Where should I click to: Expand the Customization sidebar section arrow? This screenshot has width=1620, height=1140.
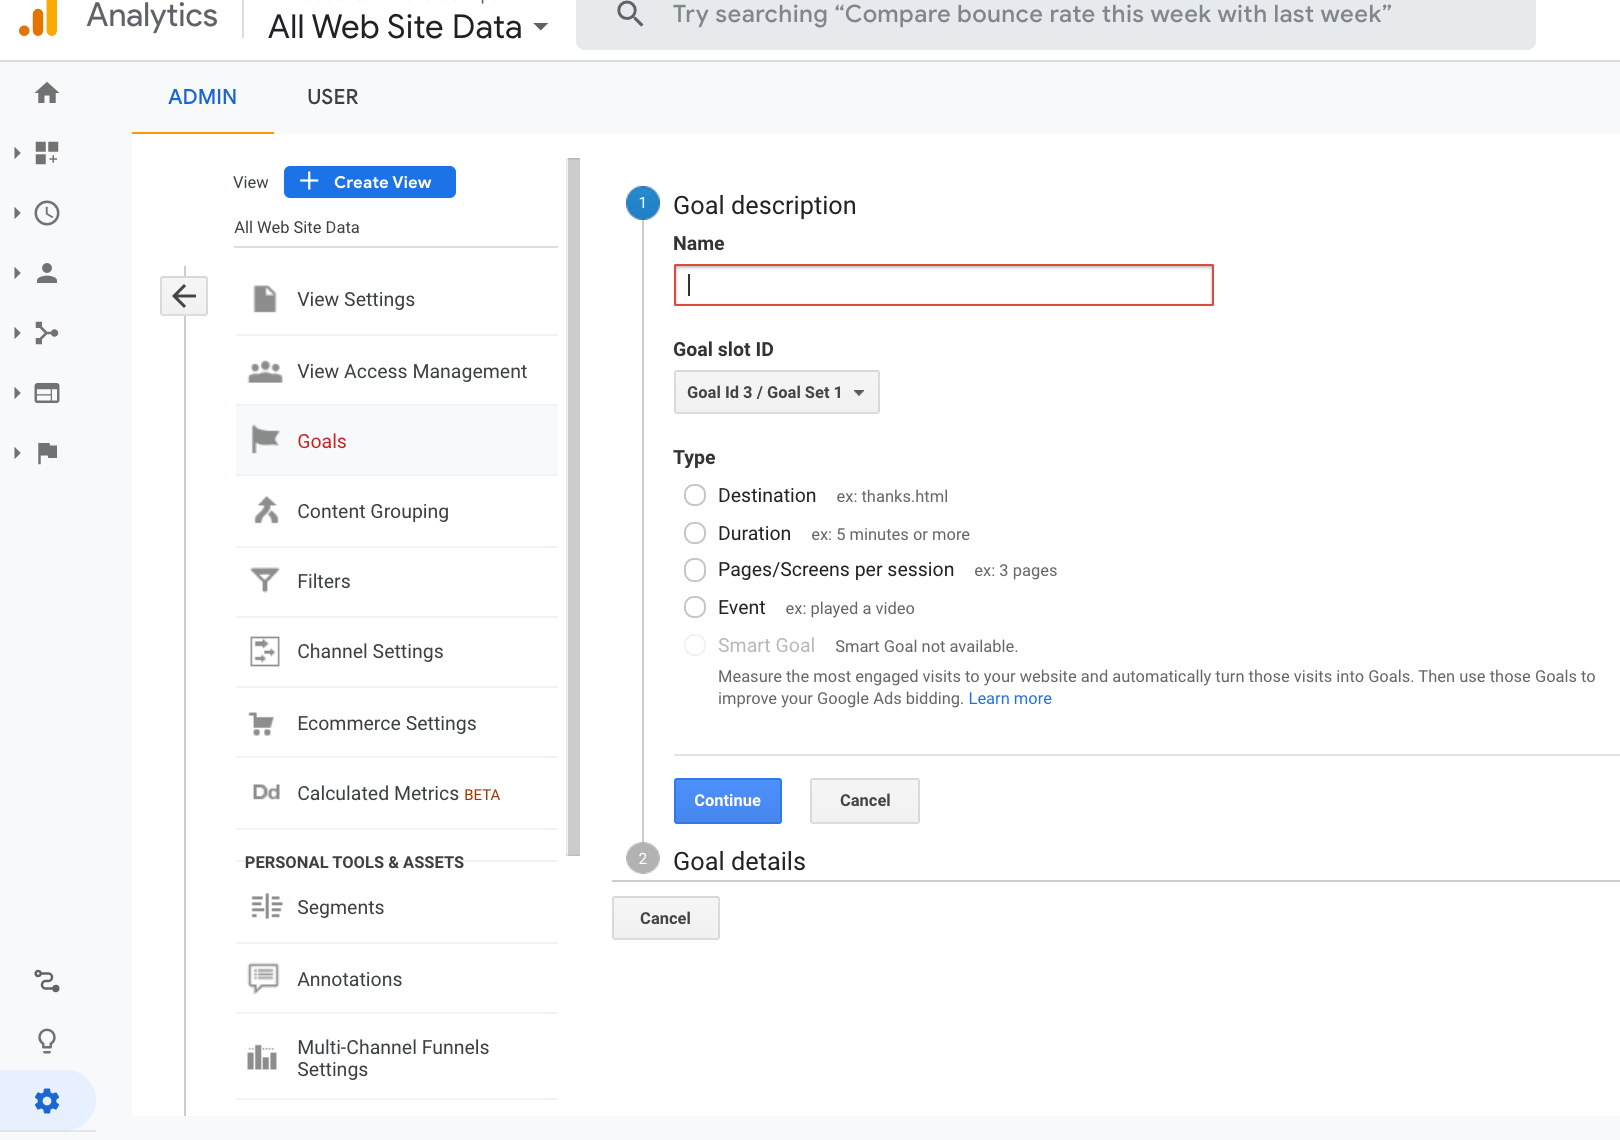(x=17, y=153)
